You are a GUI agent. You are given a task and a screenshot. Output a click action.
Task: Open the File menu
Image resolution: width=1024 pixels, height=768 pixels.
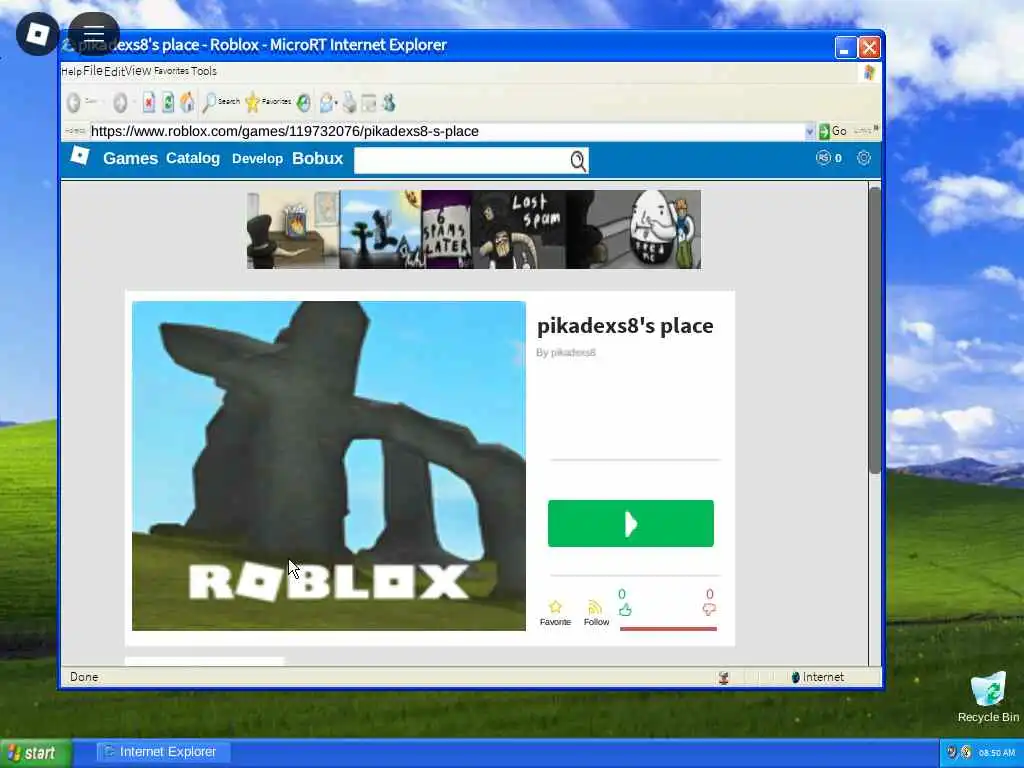pyautogui.click(x=93, y=71)
